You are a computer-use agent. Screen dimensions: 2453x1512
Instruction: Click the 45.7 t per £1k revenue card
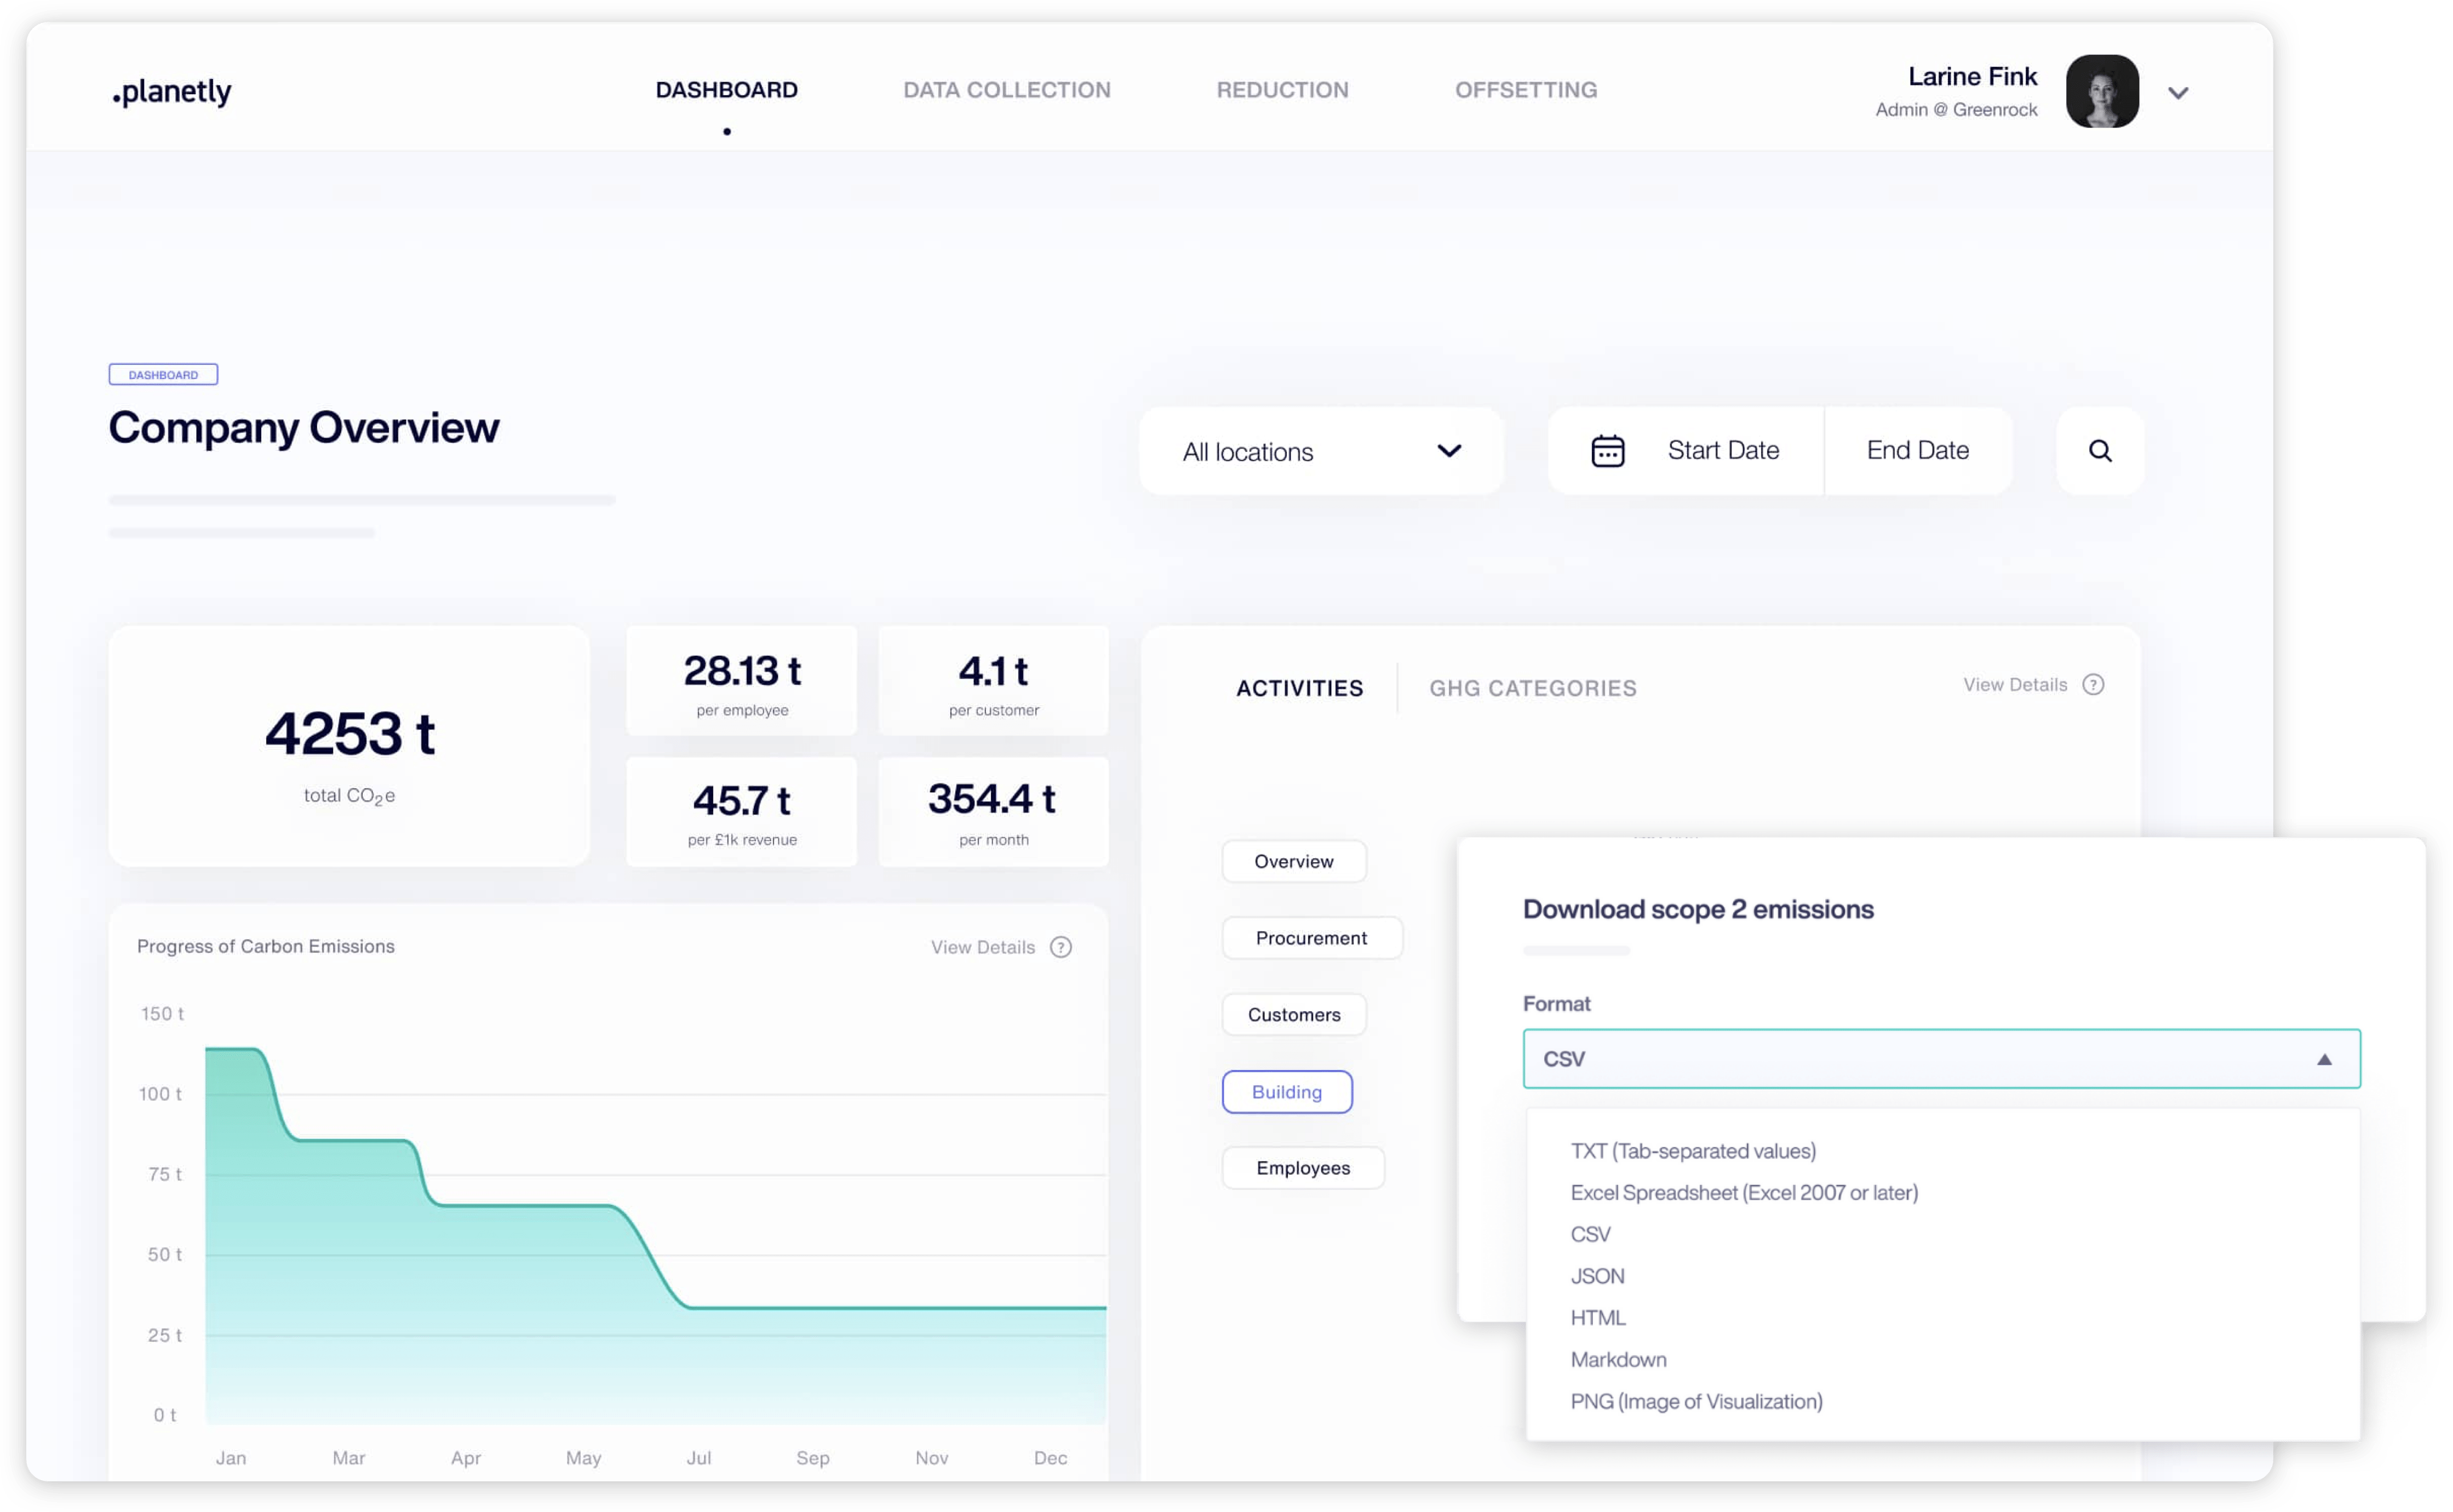point(742,811)
